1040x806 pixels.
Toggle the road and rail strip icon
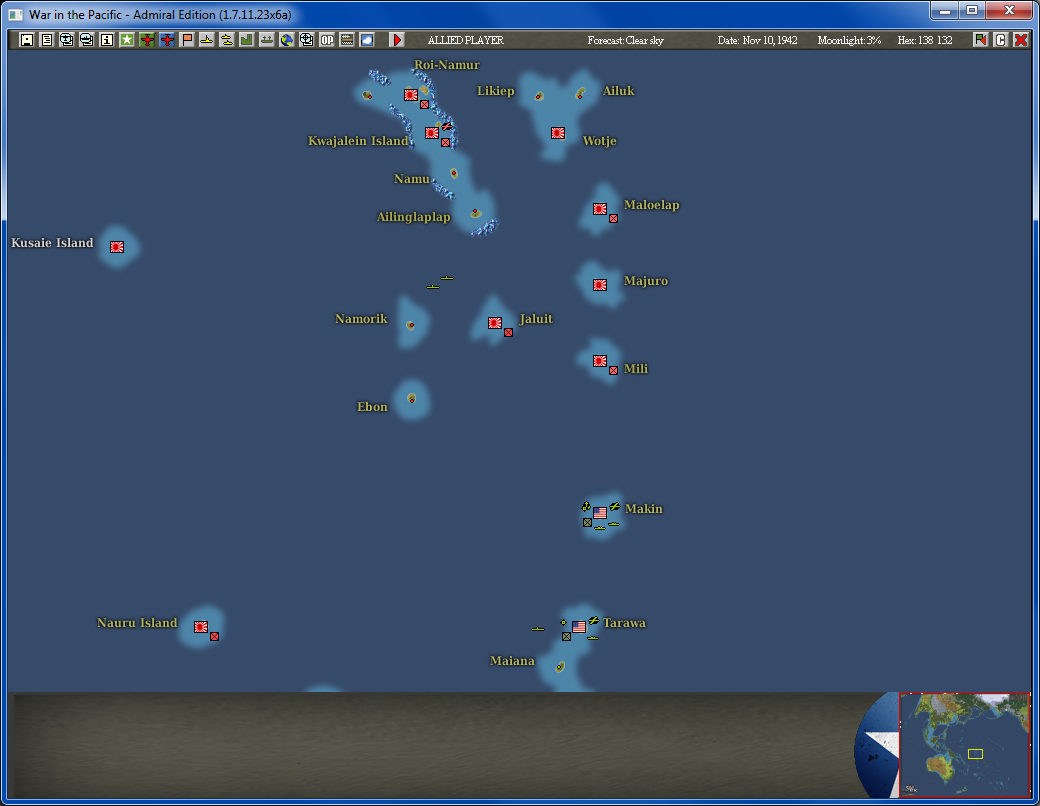tap(346, 40)
